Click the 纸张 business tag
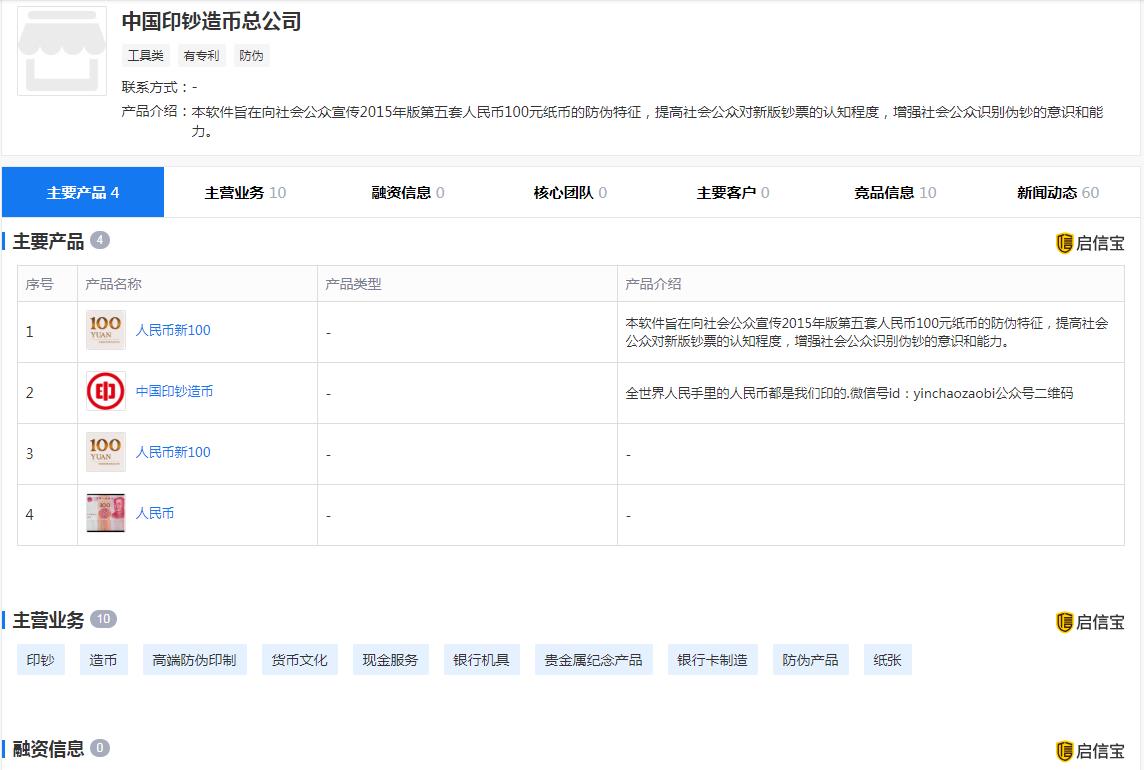Screen dimensions: 1144x770 pyautogui.click(x=887, y=660)
